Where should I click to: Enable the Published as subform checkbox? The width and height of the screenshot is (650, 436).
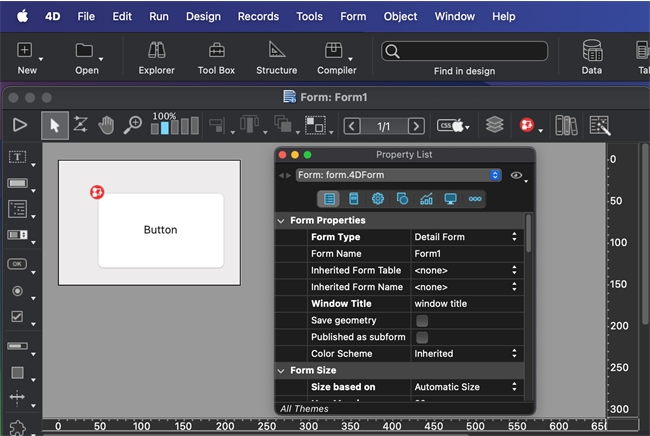pyautogui.click(x=422, y=338)
